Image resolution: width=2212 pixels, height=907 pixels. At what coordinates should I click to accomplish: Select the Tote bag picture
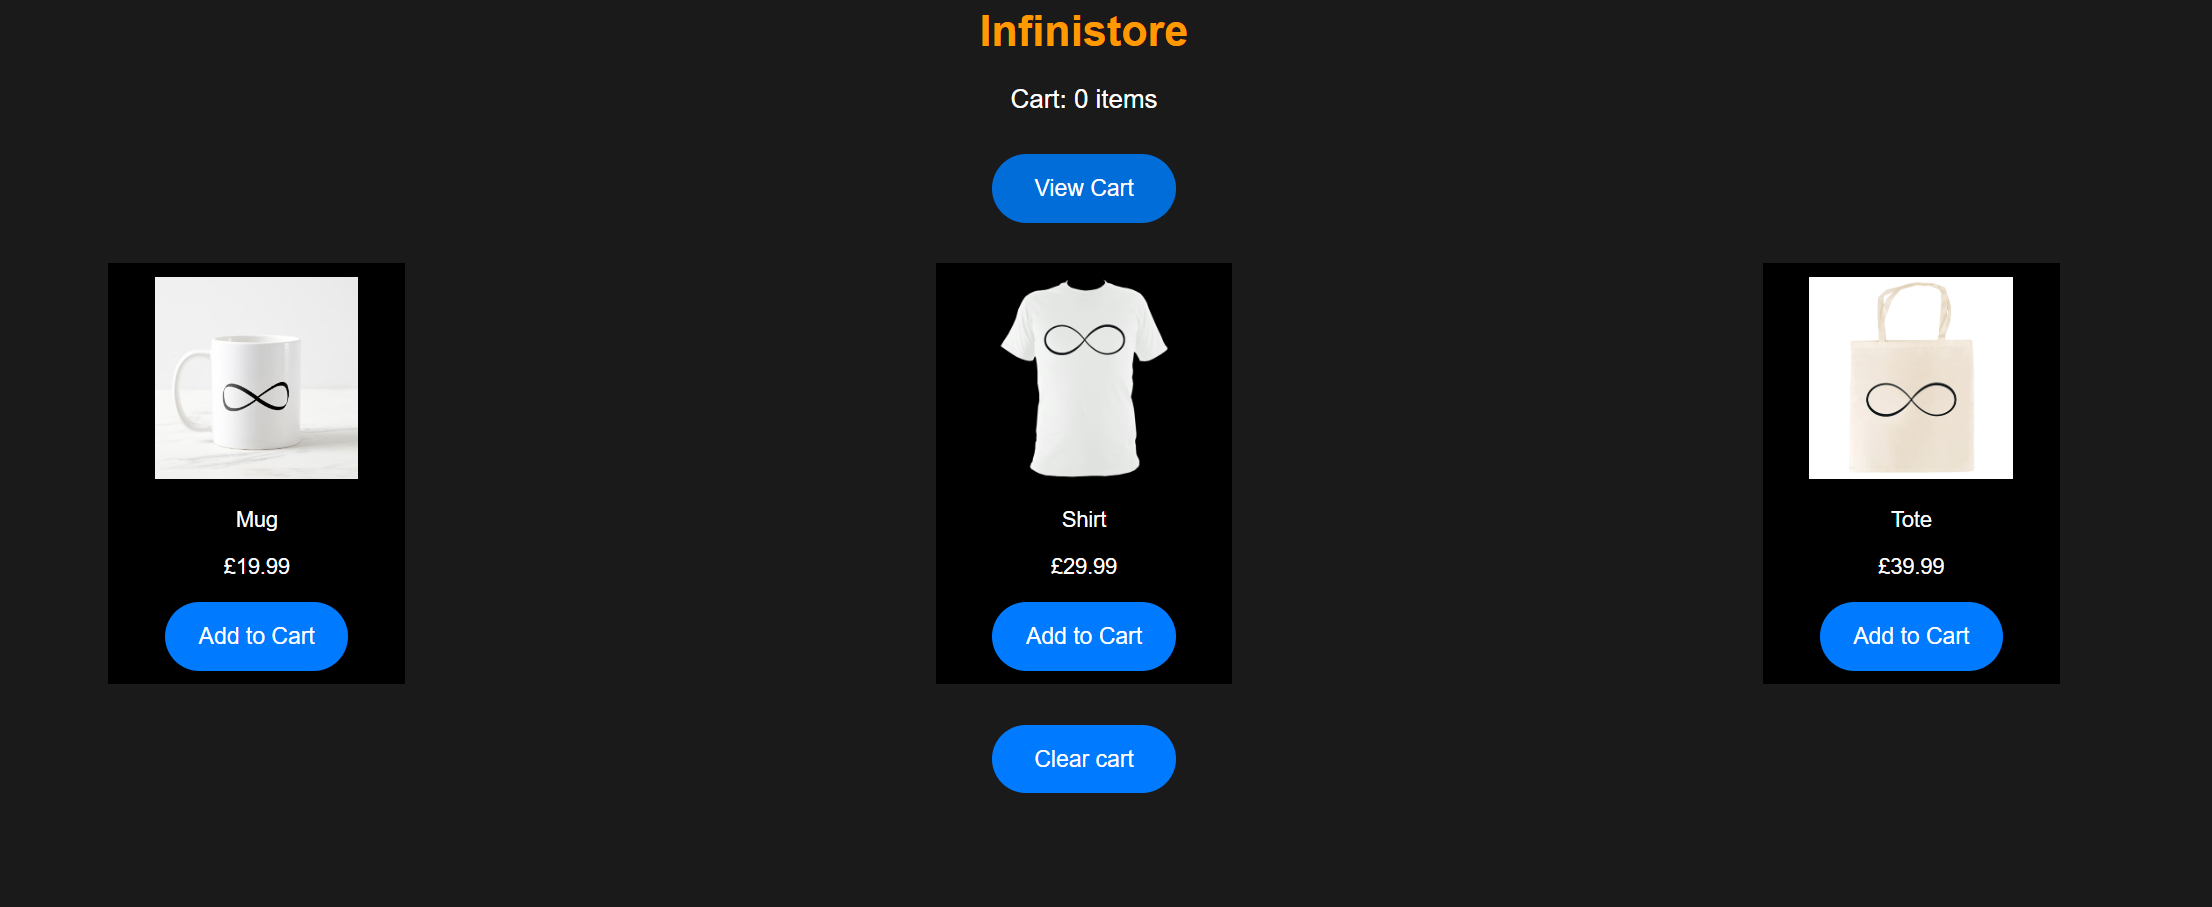point(1911,377)
